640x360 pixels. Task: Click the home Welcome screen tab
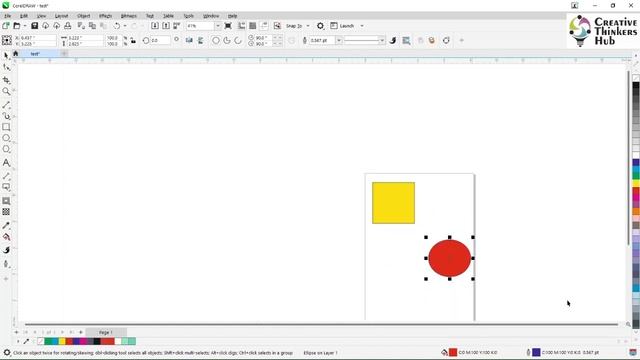tap(16, 53)
